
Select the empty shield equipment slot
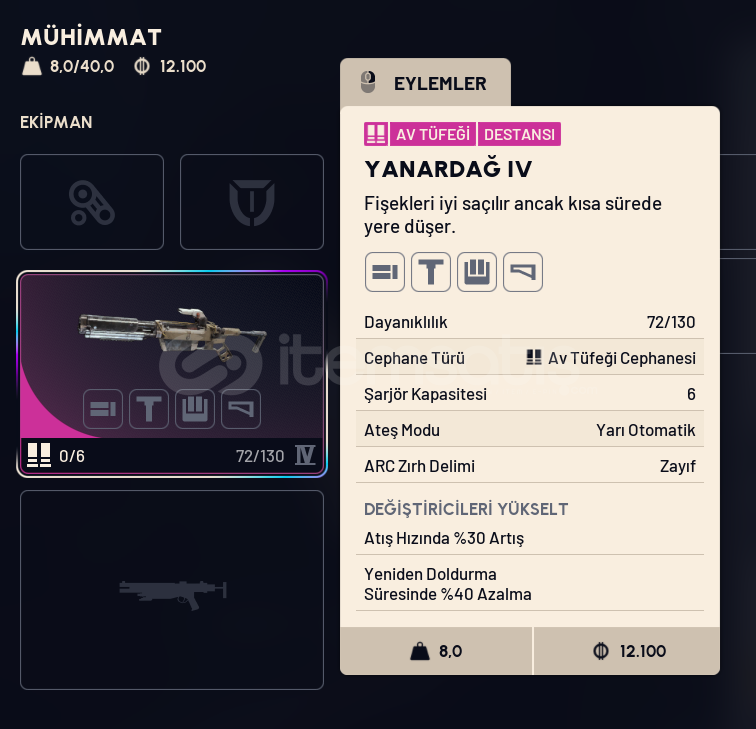pos(252,202)
